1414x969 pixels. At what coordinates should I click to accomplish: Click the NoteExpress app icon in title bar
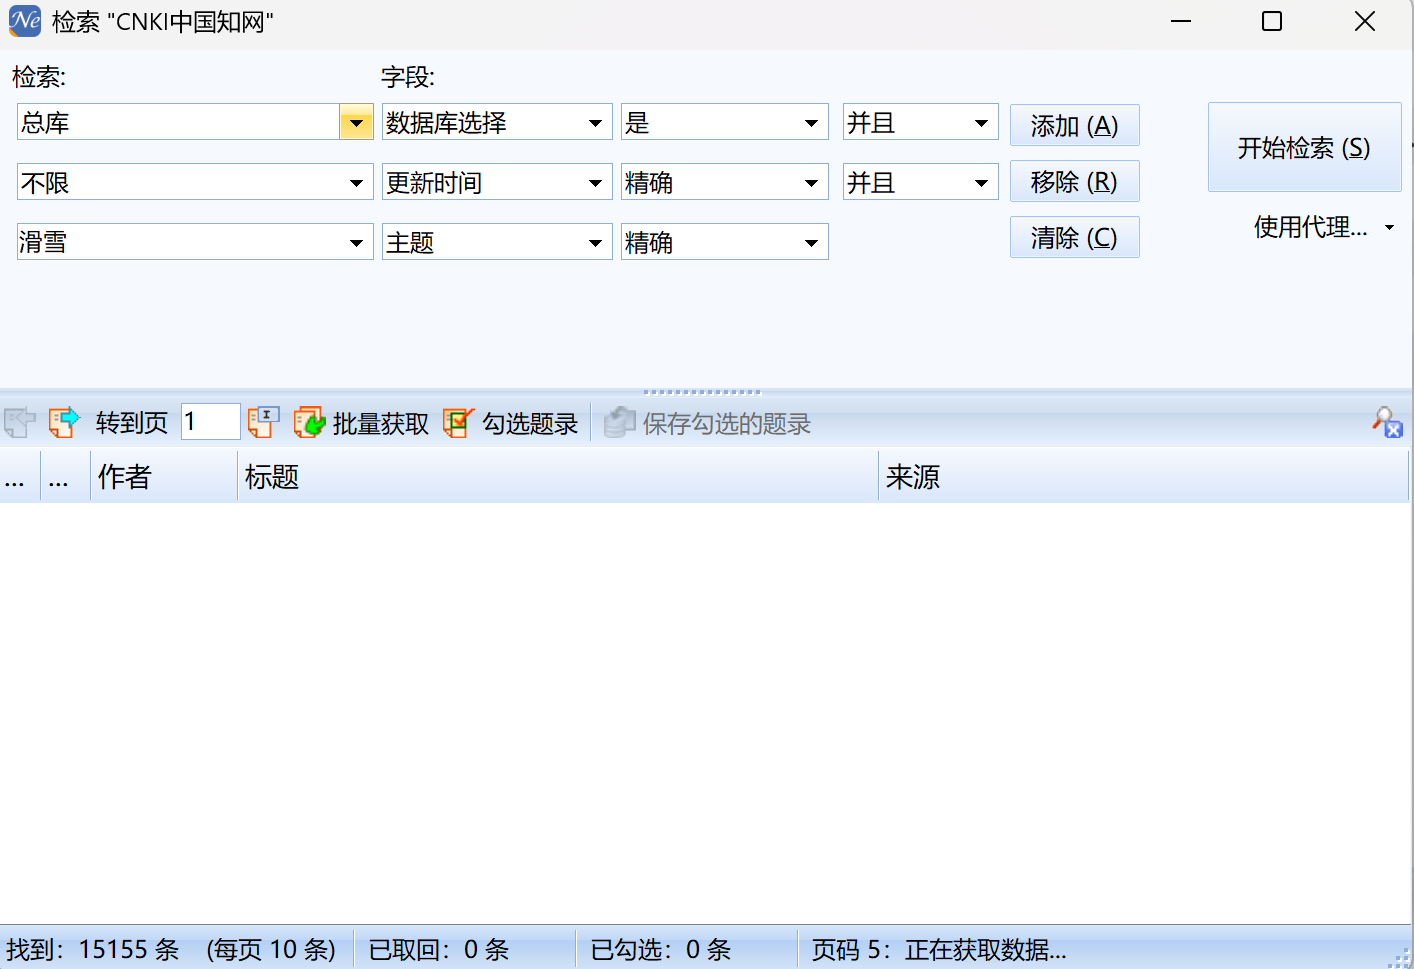[25, 21]
